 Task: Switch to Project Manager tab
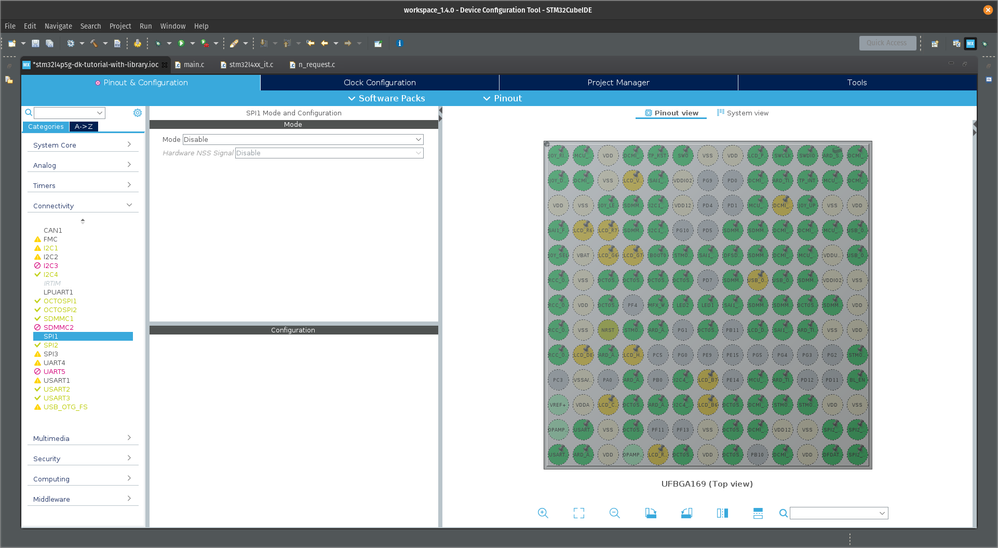click(x=619, y=83)
